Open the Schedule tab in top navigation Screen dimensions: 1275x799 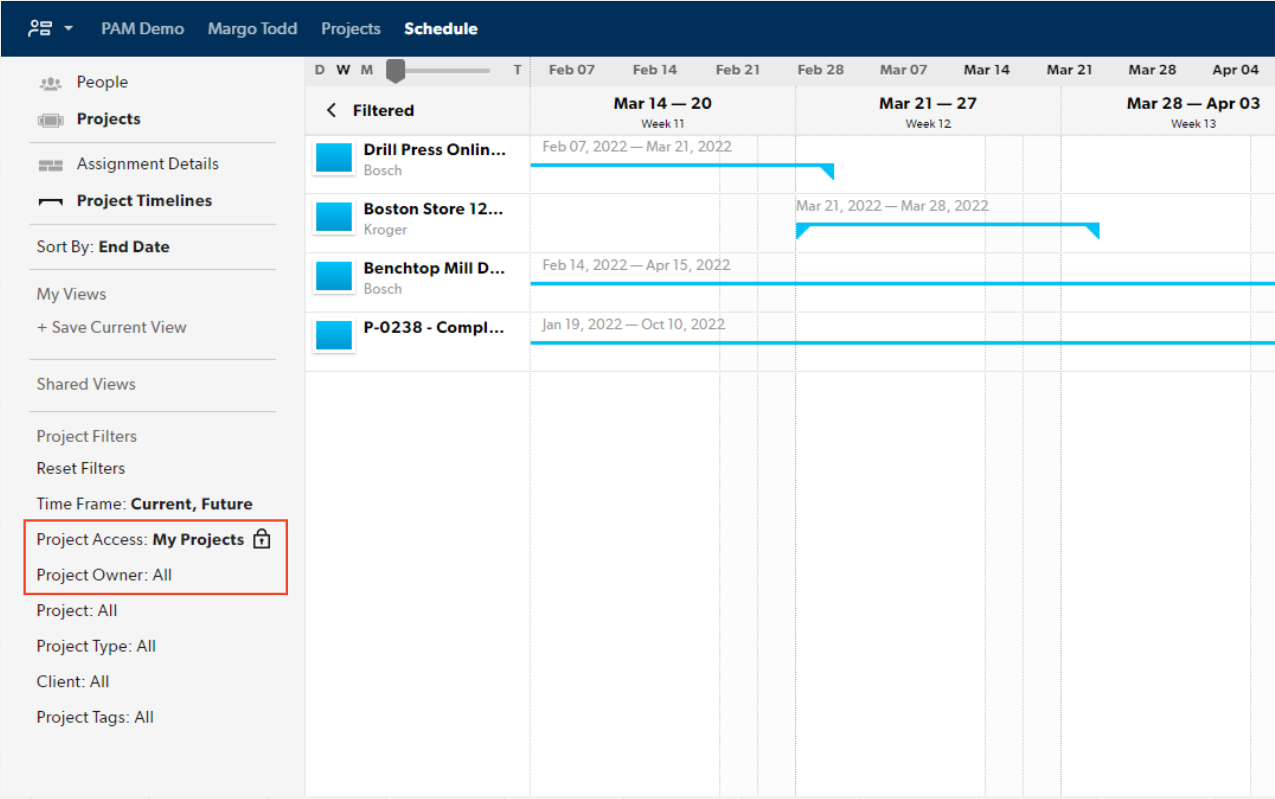(440, 29)
